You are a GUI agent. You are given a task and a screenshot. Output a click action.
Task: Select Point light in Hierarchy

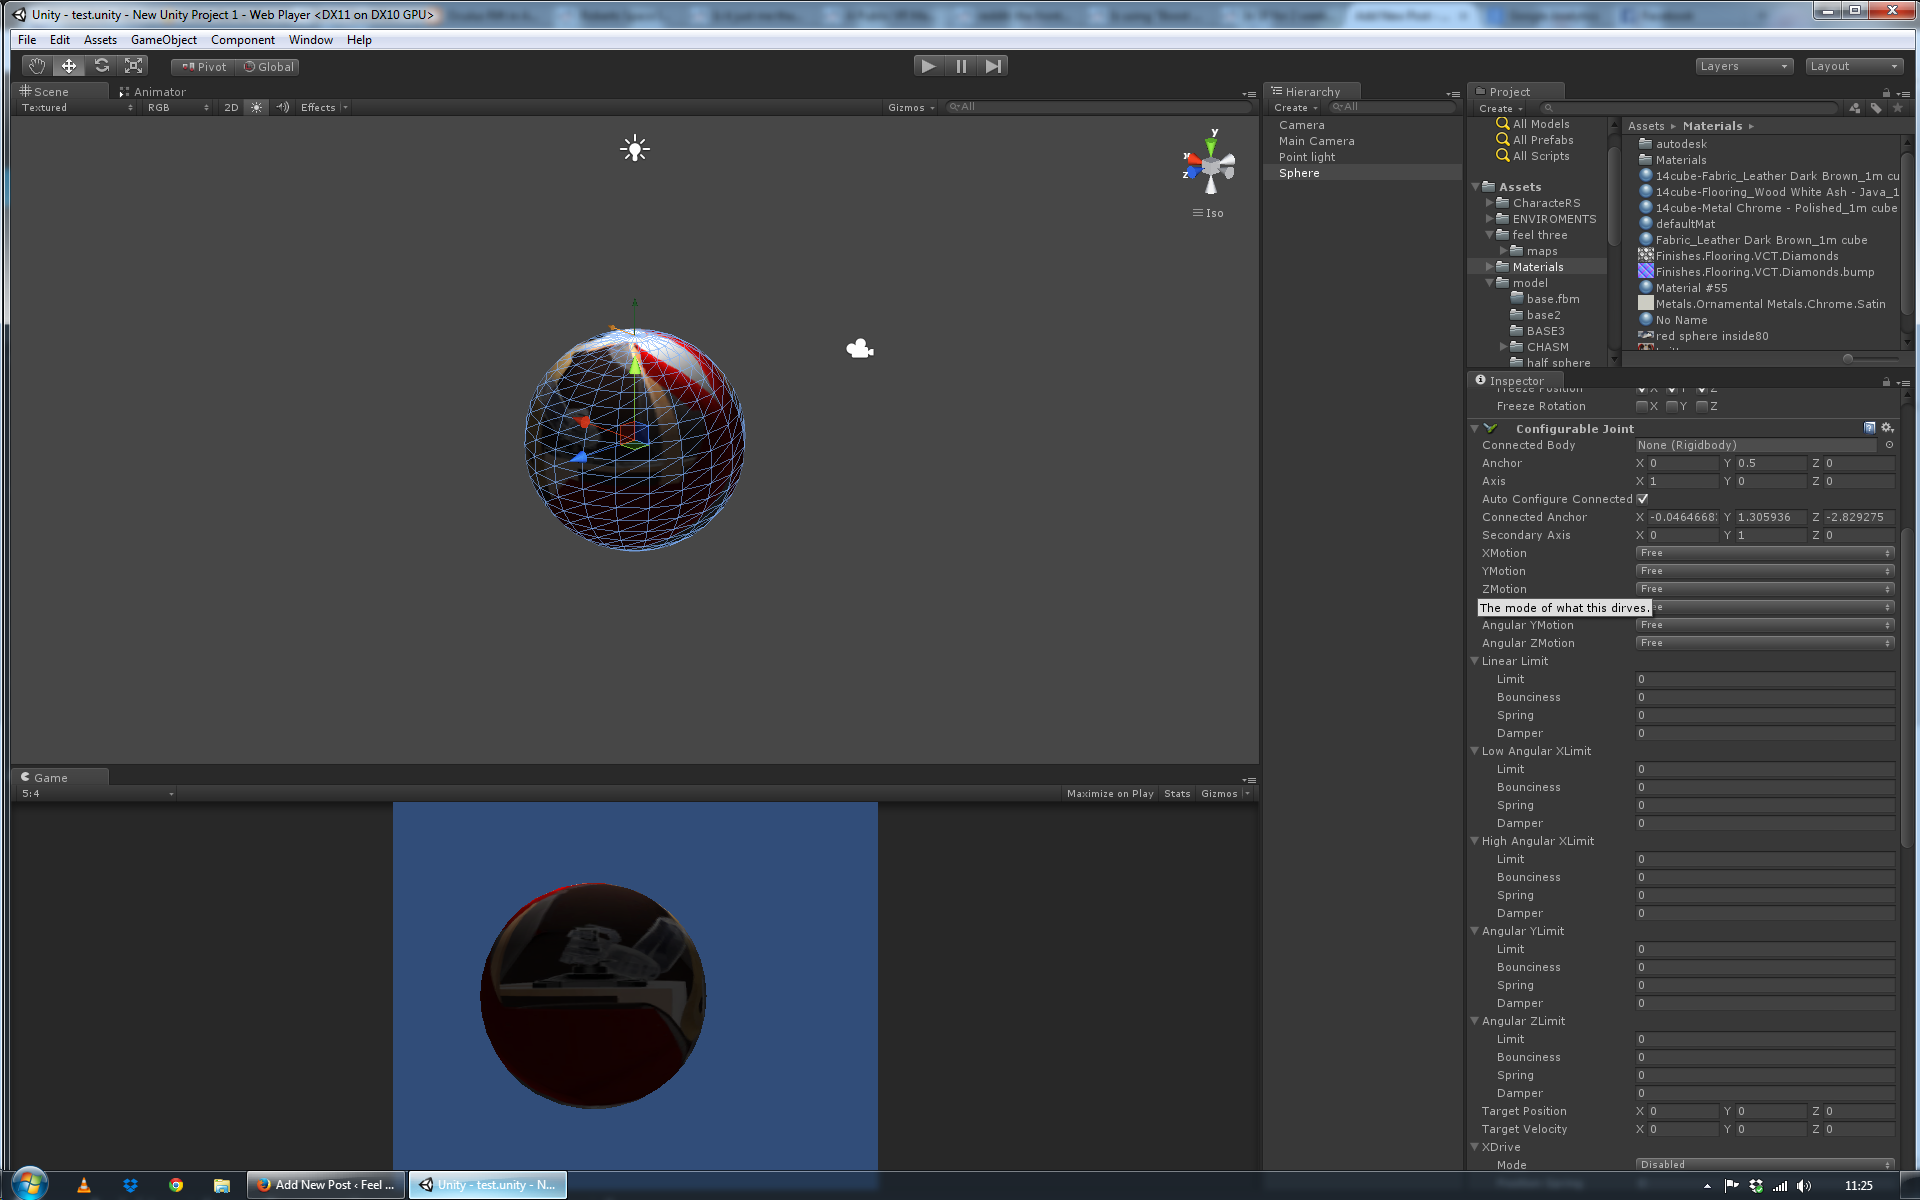pos(1306,157)
